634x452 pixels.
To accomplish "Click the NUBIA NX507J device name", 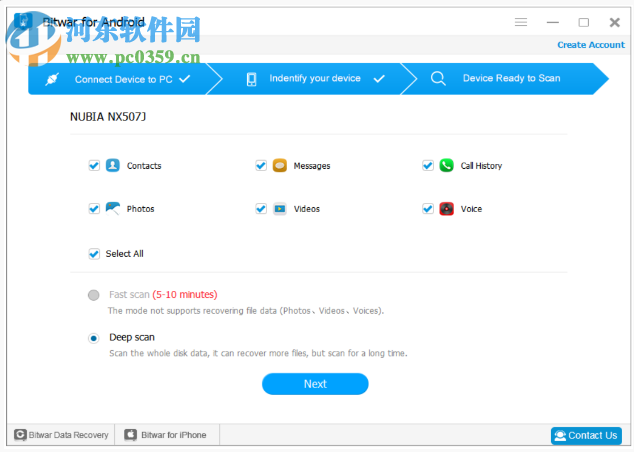I will tap(108, 117).
